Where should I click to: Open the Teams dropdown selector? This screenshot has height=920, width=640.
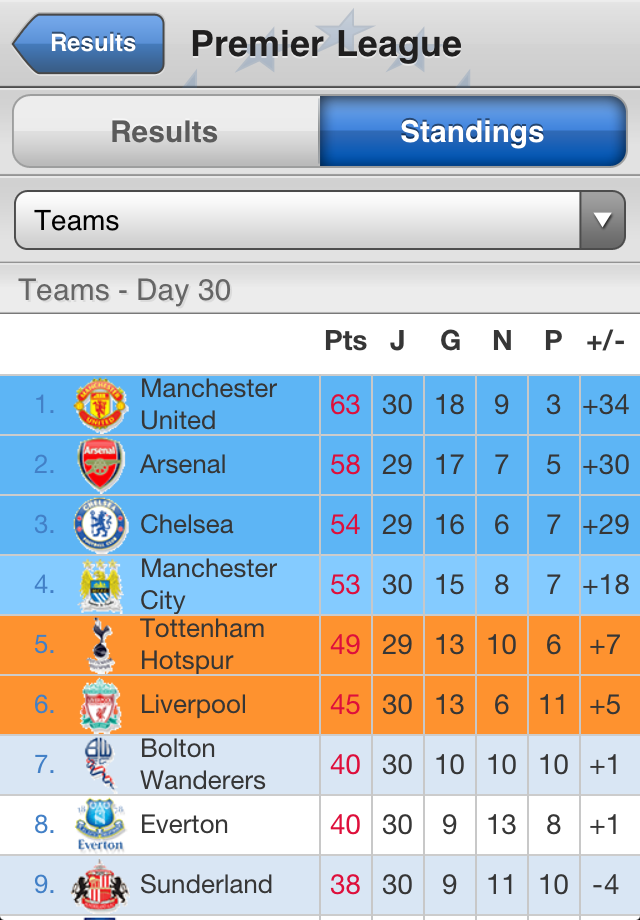(298, 221)
